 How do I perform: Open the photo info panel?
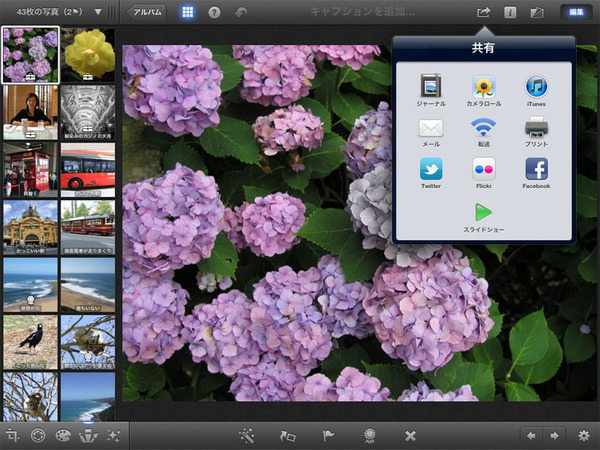click(x=510, y=12)
